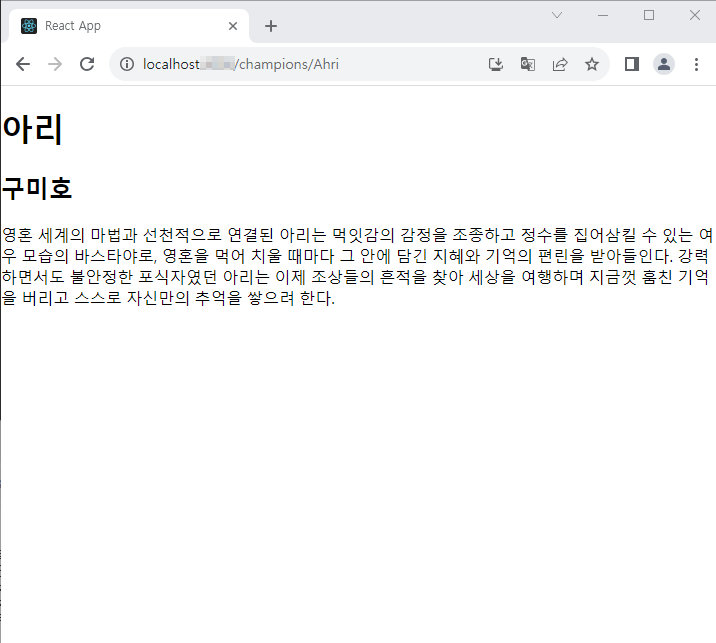Maximize the browser window

click(x=649, y=15)
